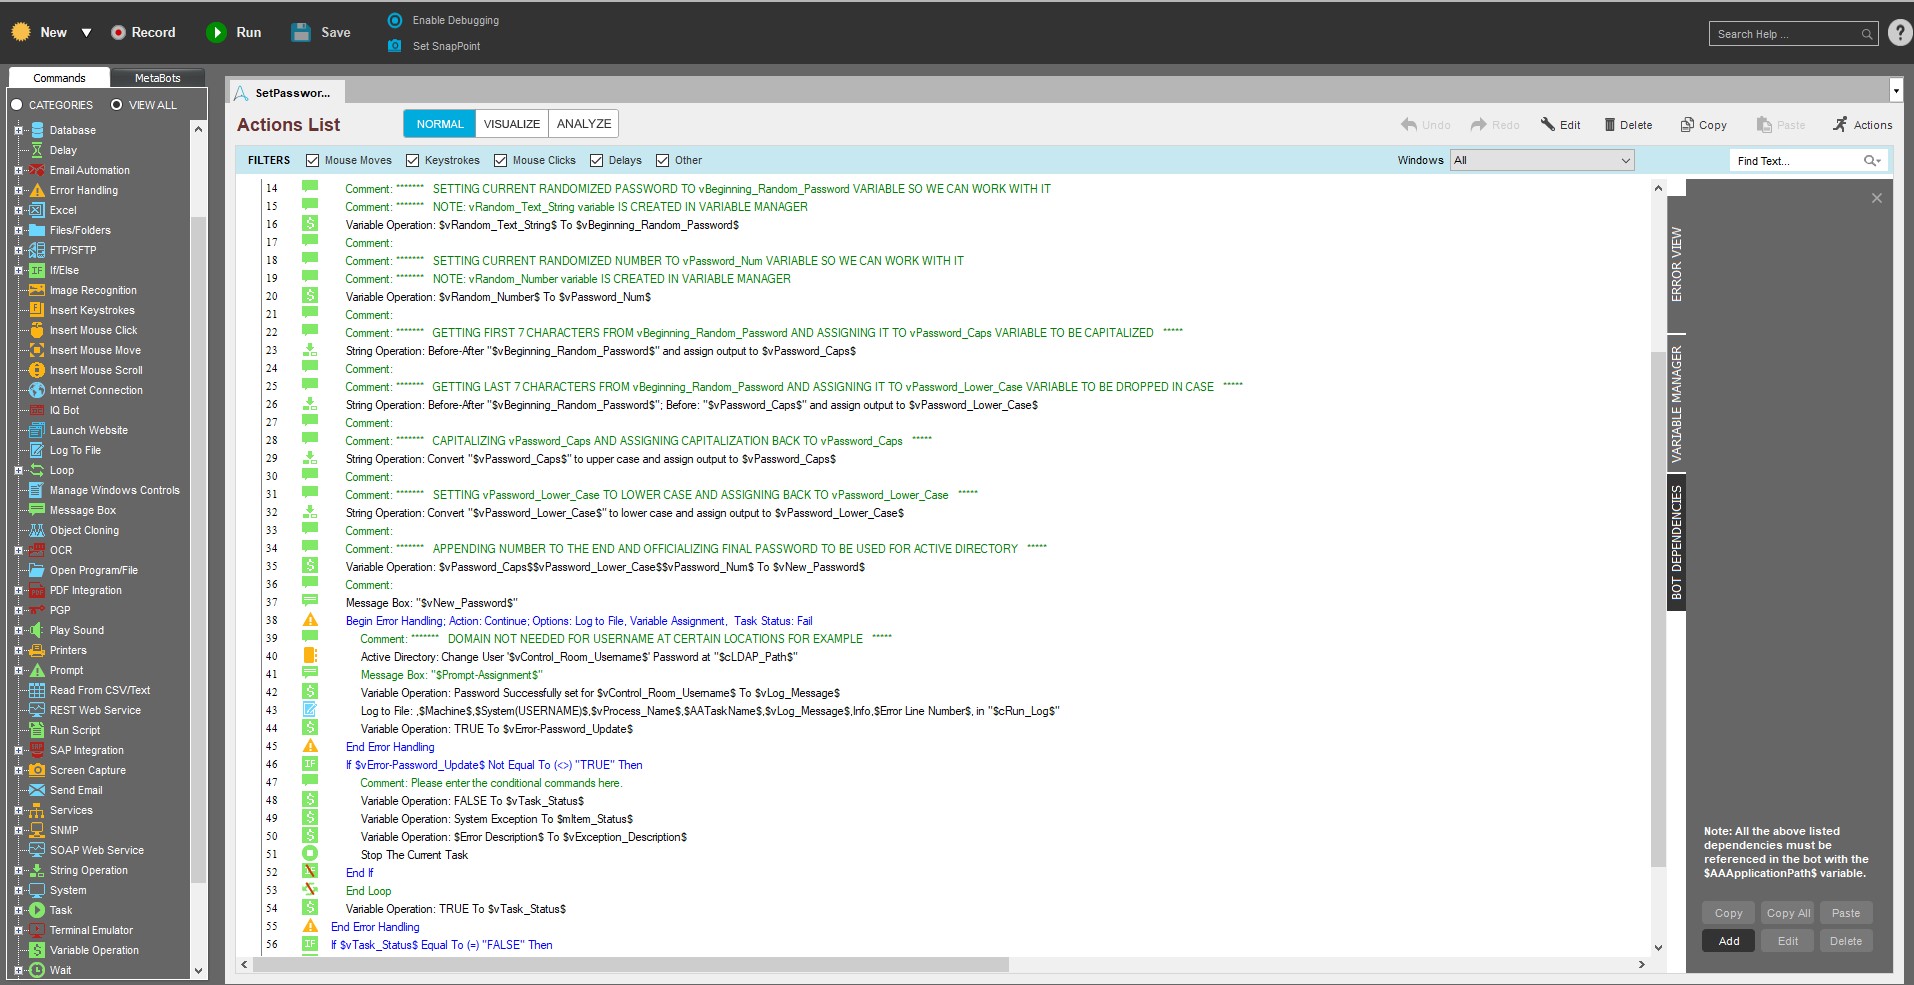Run the bot with the Run icon
Screen dimensions: 1914x985
click(216, 33)
